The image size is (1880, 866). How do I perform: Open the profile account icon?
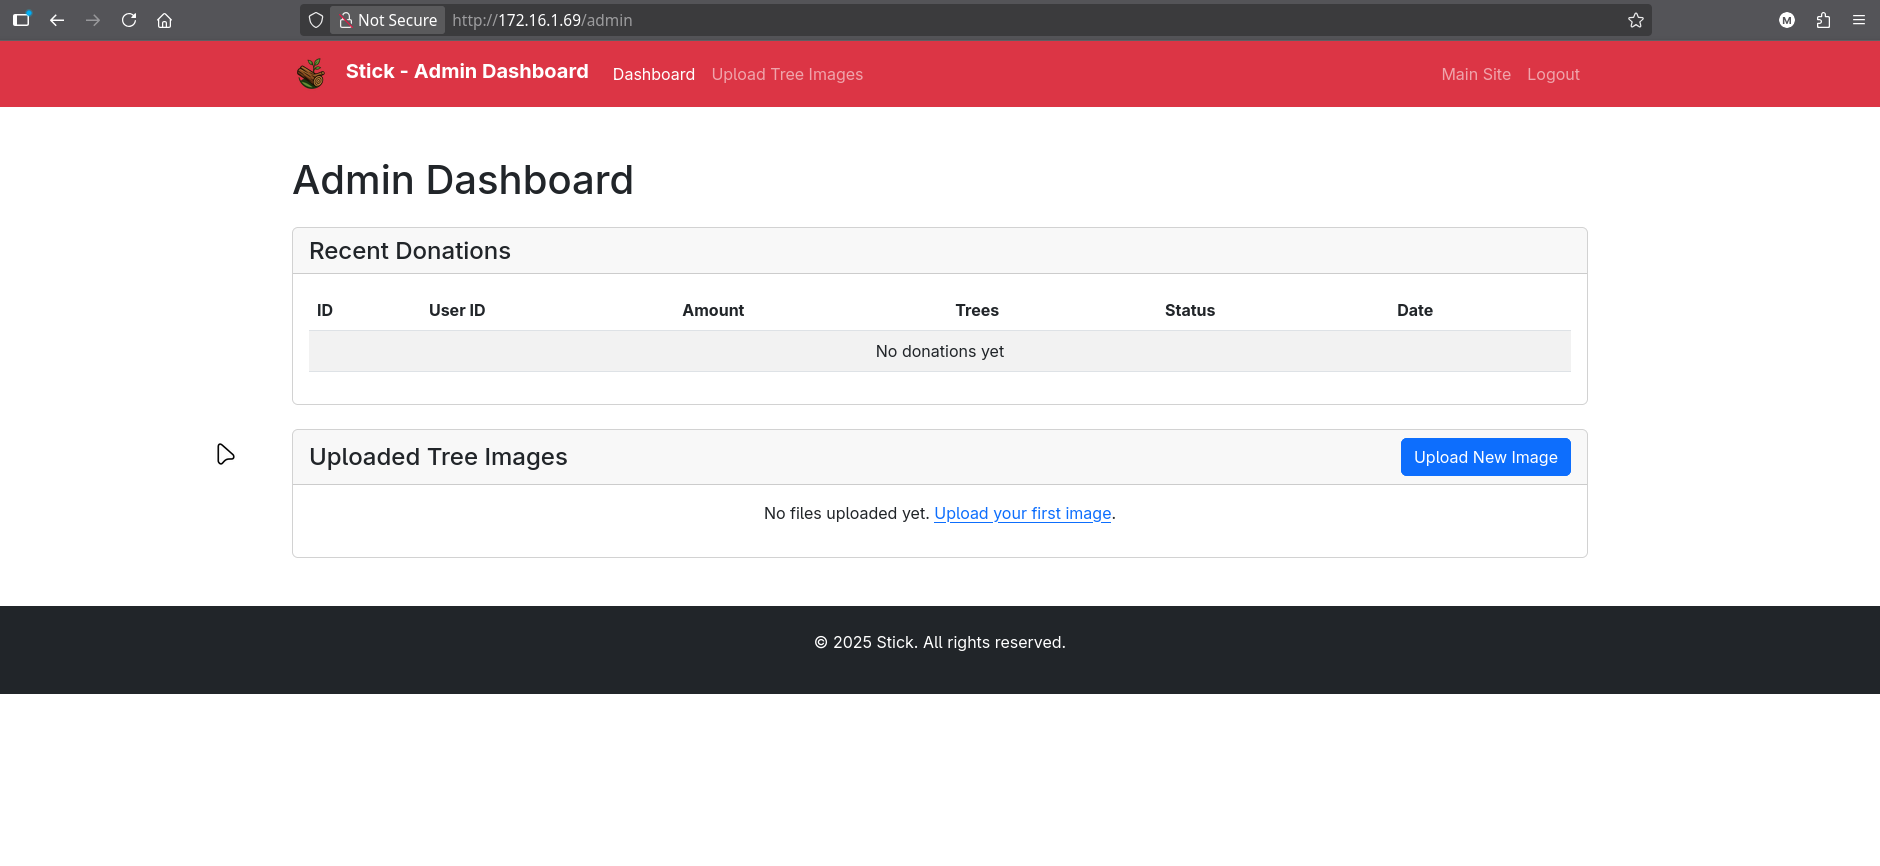coord(1787,20)
